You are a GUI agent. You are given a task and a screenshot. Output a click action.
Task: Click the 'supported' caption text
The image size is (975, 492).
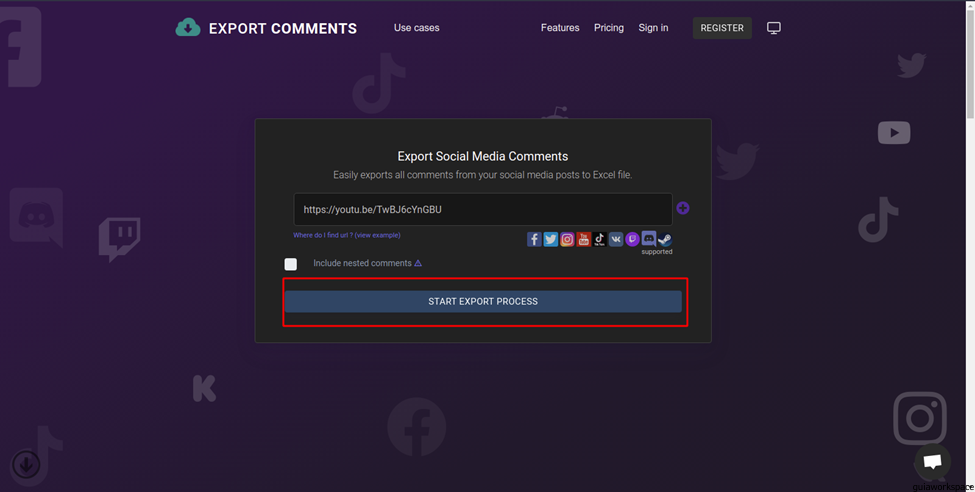pos(657,252)
